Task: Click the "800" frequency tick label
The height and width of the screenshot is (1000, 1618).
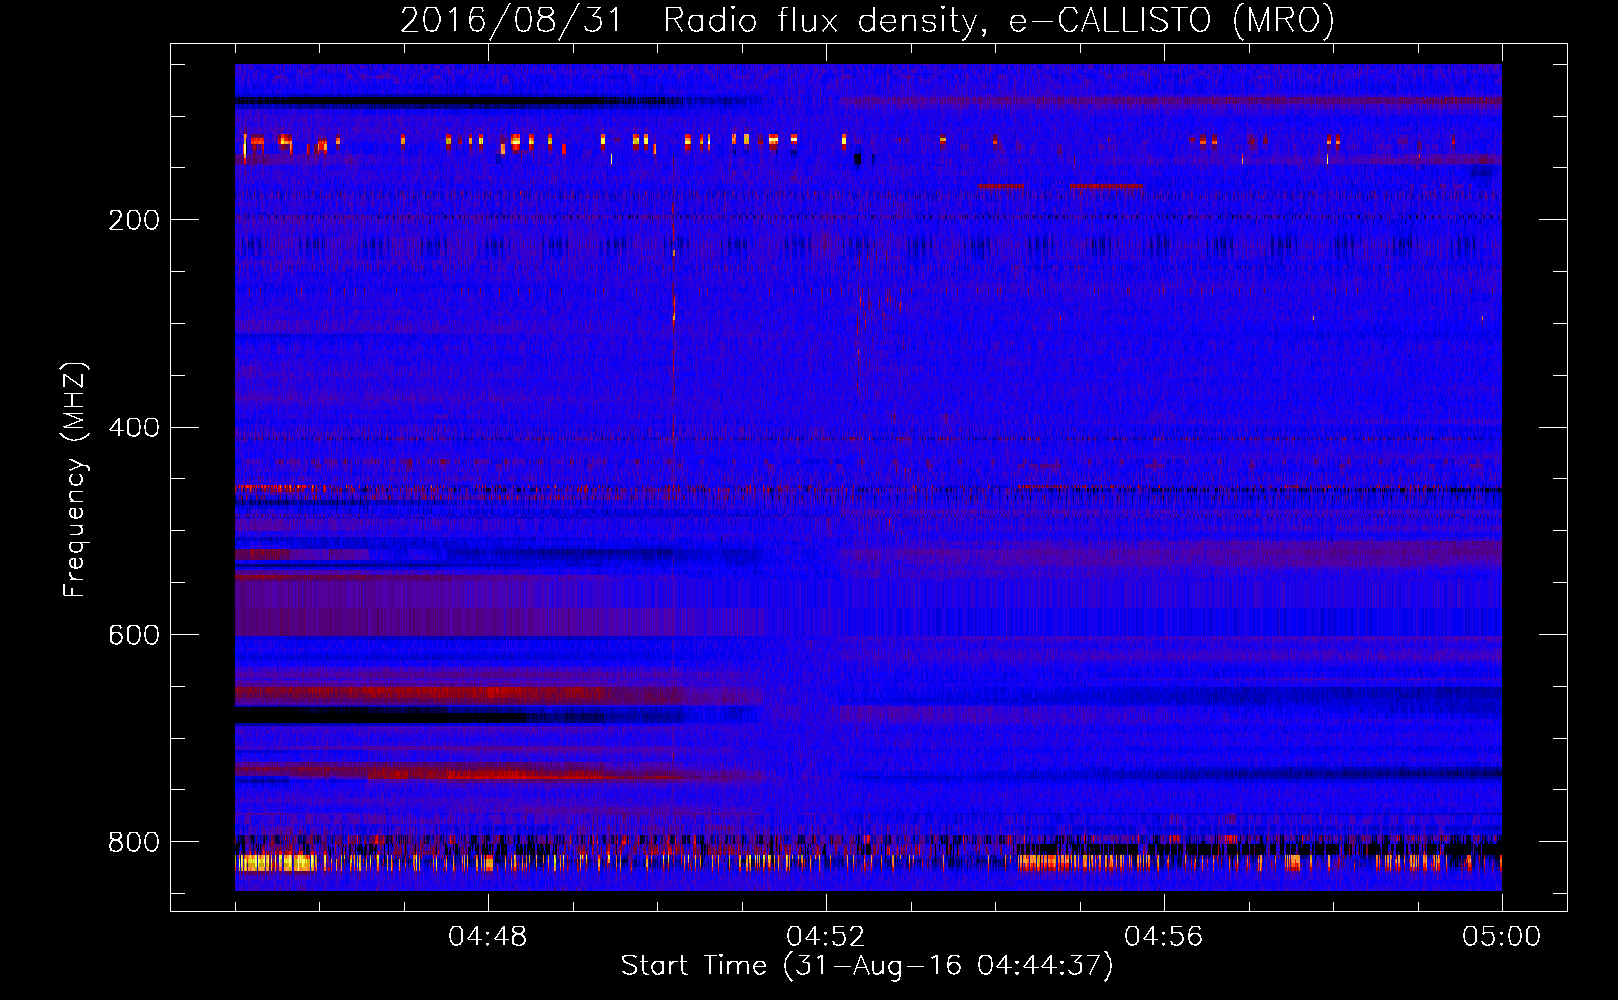Action: [134, 842]
